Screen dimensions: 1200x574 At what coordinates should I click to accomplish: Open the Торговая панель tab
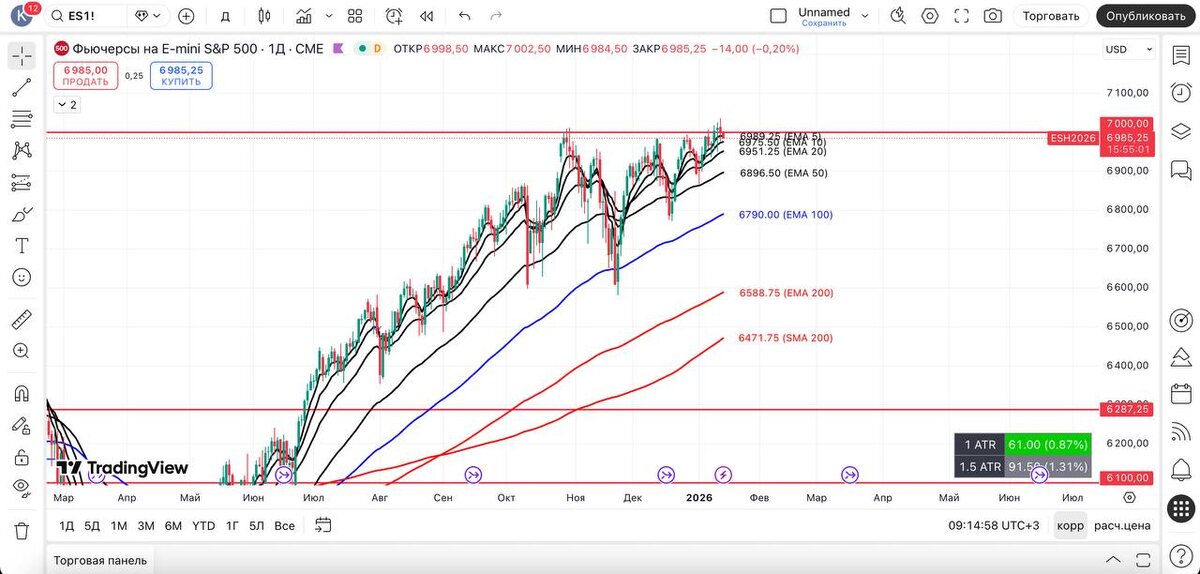coord(100,560)
